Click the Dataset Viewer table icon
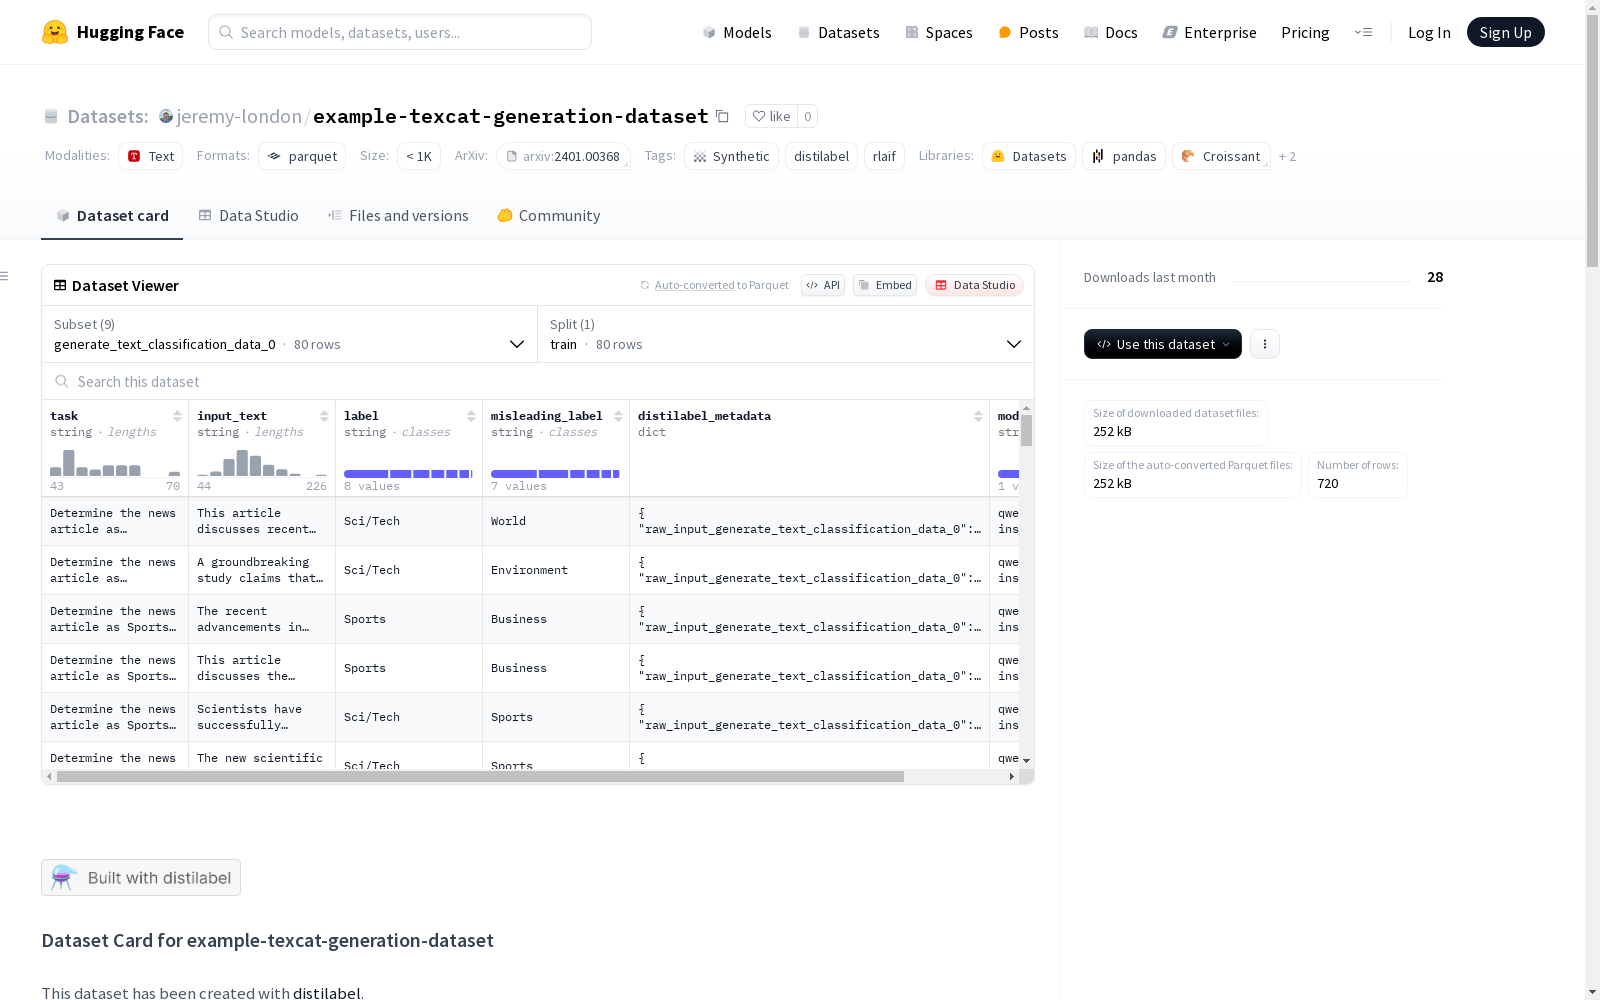1600x1000 pixels. coord(60,285)
